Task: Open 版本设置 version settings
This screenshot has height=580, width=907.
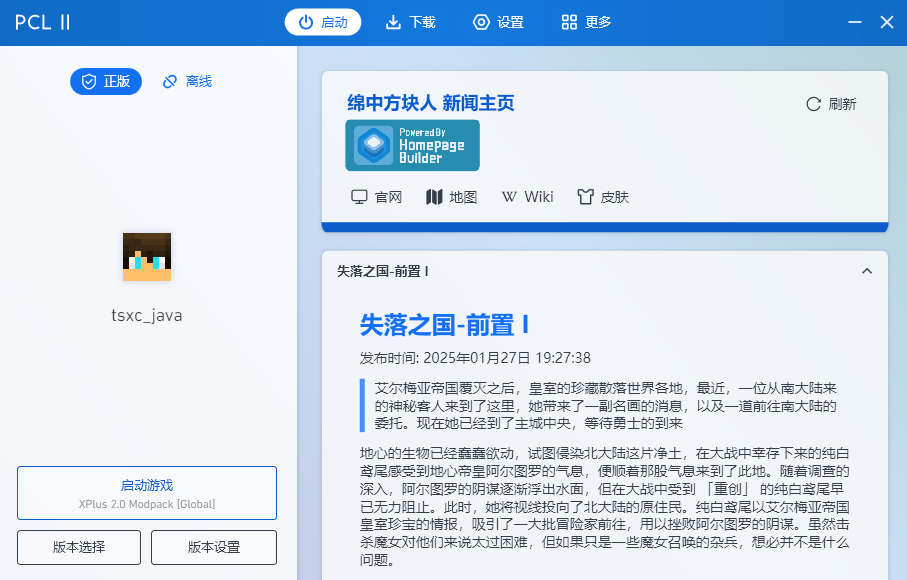Action: pyautogui.click(x=214, y=547)
